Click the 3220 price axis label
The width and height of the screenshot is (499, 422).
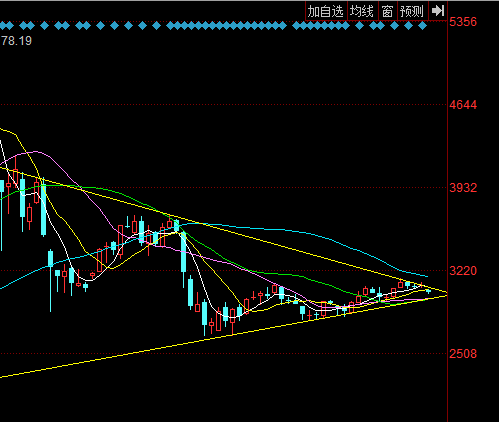coord(463,271)
